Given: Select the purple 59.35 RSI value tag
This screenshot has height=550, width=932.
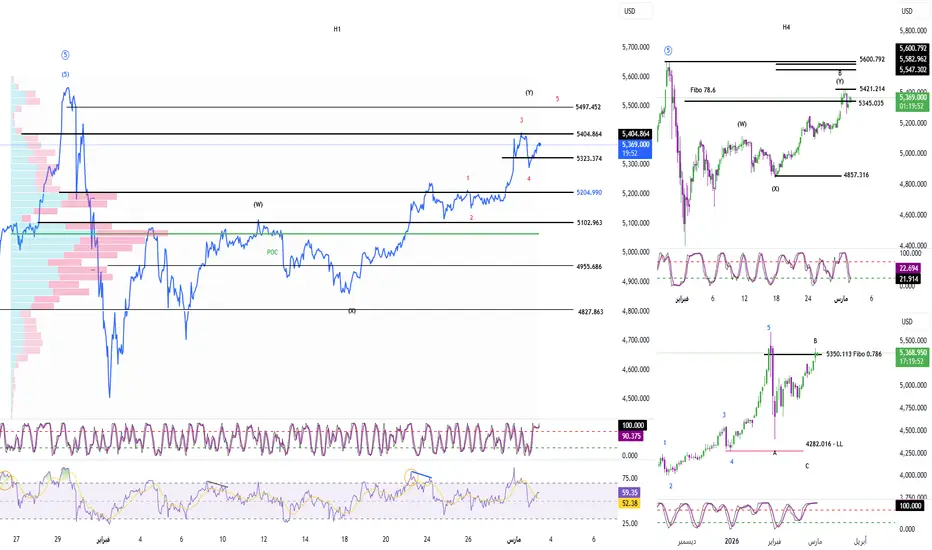Looking at the screenshot, I should click(x=629, y=492).
